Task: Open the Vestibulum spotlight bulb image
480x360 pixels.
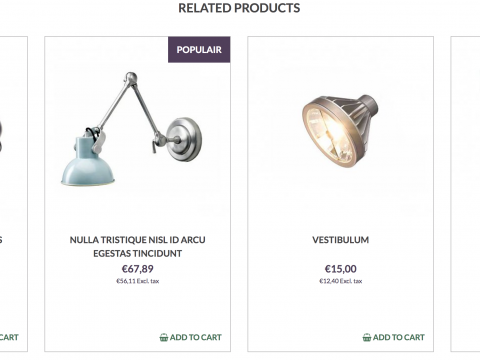Action: [x=340, y=131]
